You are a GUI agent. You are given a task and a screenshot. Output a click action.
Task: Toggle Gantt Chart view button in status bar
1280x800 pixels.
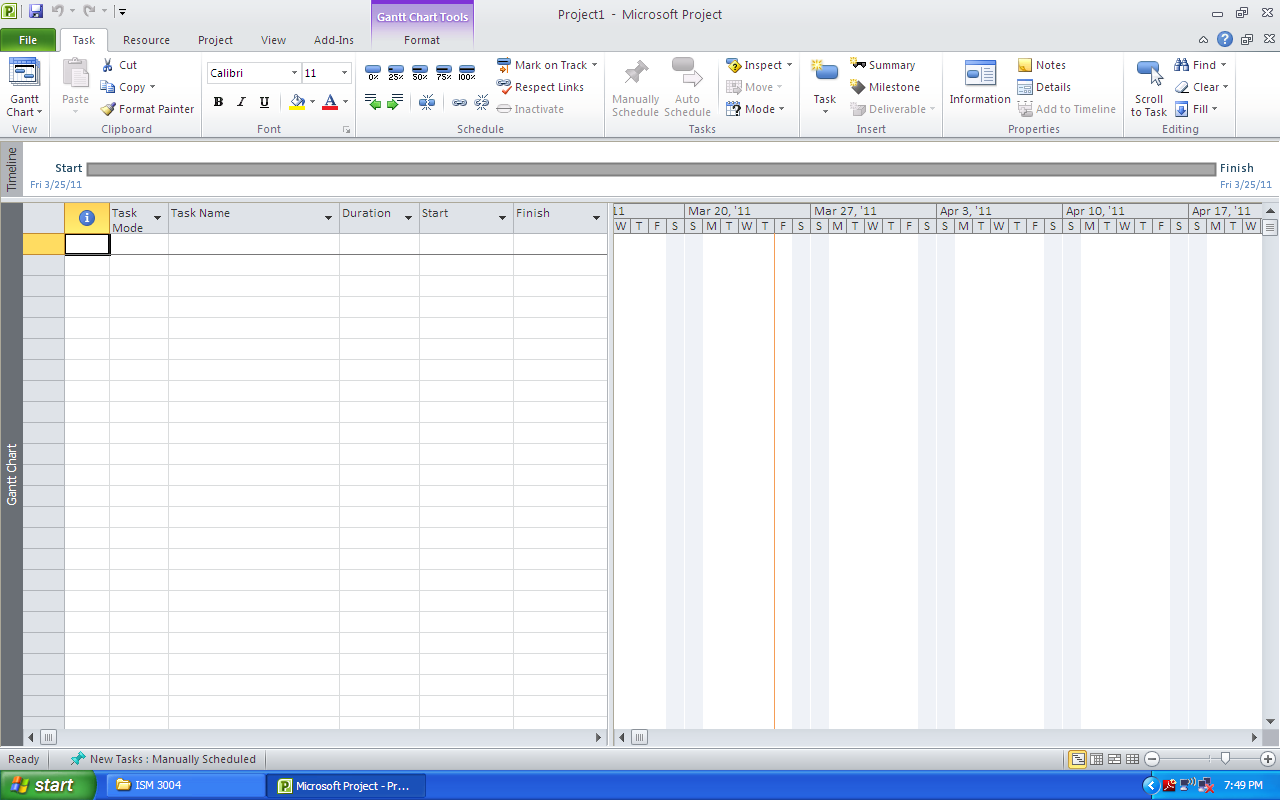click(x=1078, y=759)
